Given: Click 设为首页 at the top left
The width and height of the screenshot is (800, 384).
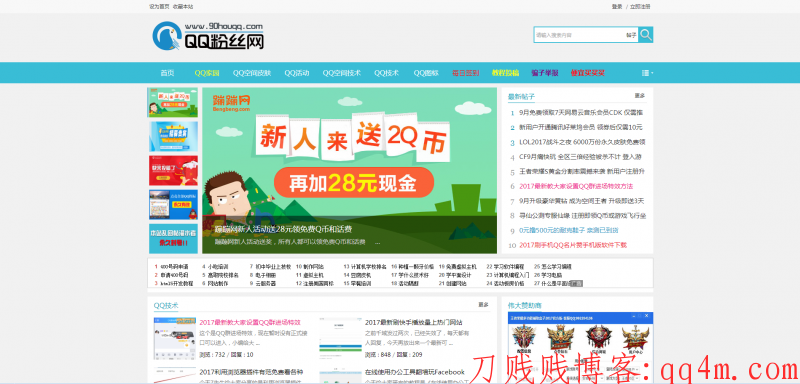Looking at the screenshot, I should (159, 7).
